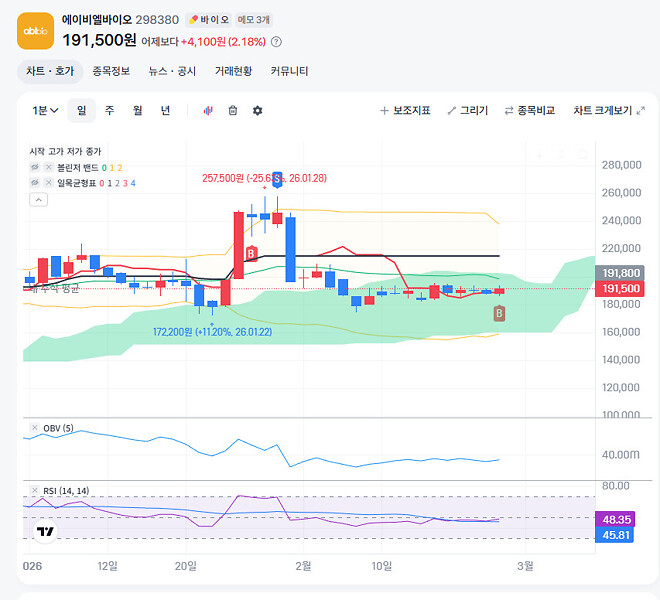Select the 그리기 drawing tool

[468, 111]
